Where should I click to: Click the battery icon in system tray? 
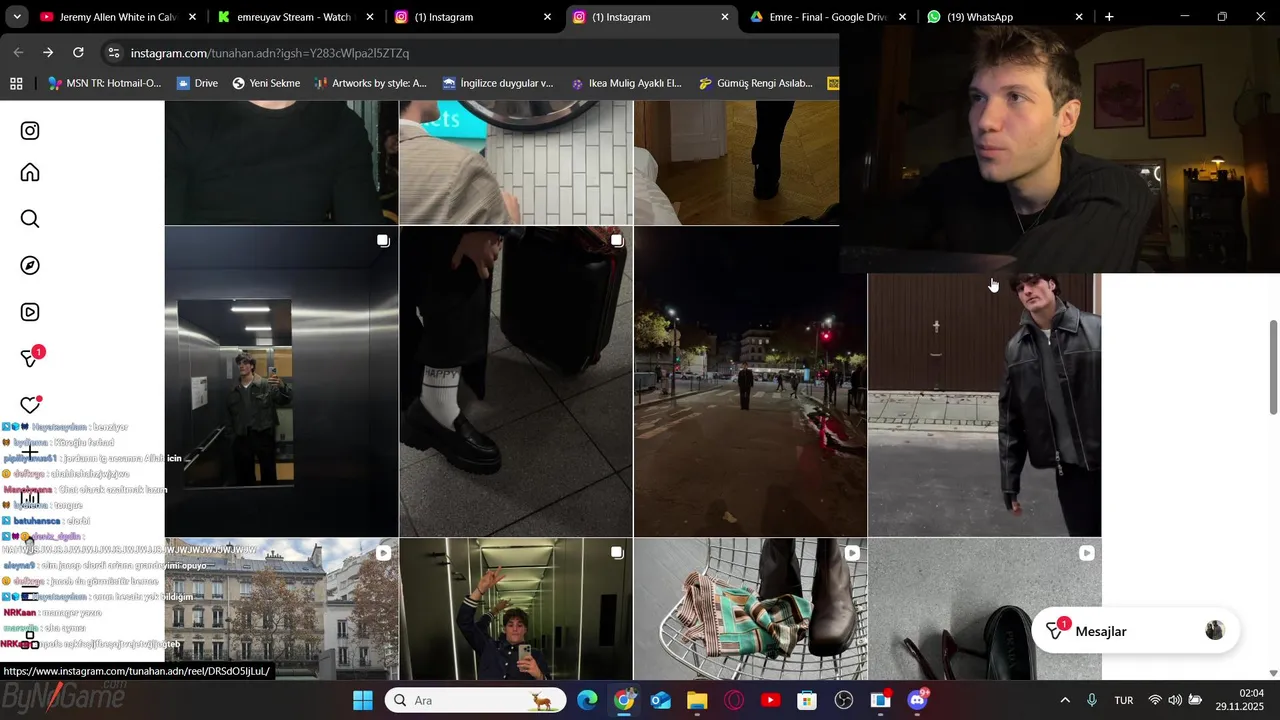pos(1195,700)
